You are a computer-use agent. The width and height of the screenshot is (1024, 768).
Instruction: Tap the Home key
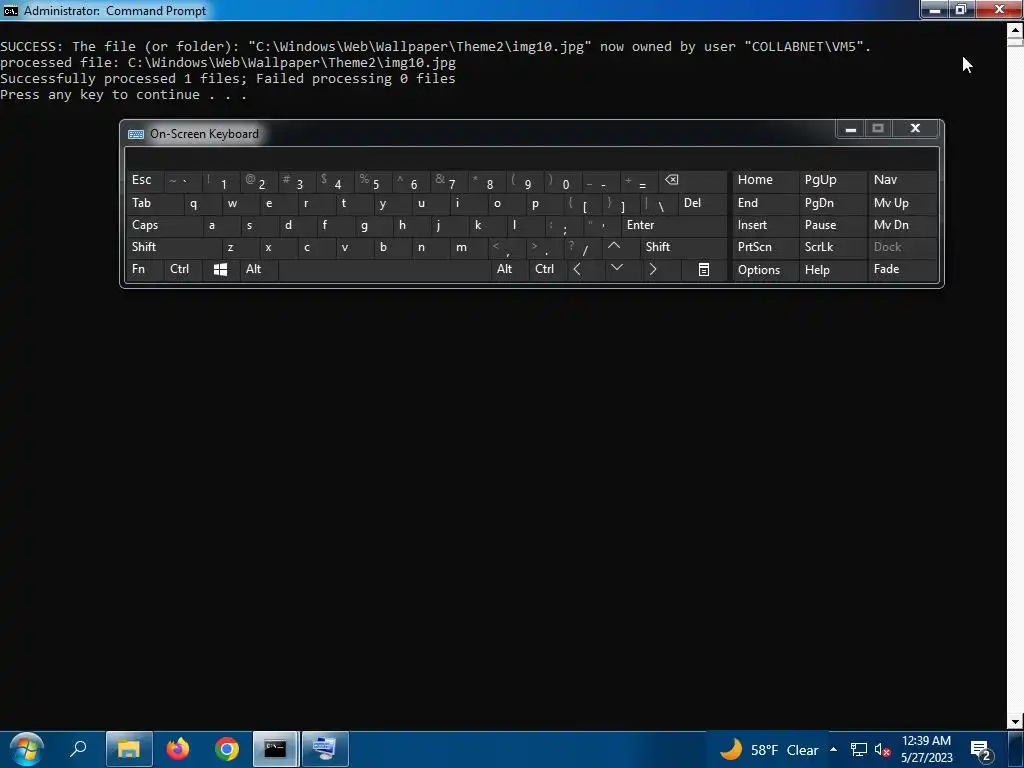765,180
